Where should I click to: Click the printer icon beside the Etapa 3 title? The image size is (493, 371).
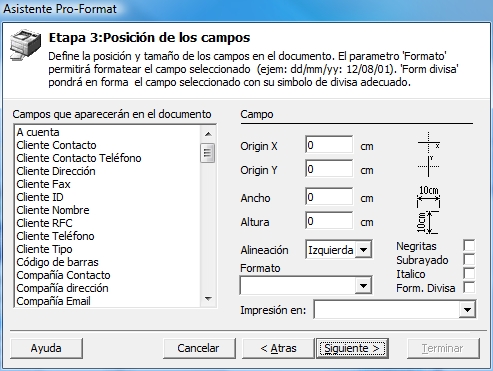click(25, 45)
